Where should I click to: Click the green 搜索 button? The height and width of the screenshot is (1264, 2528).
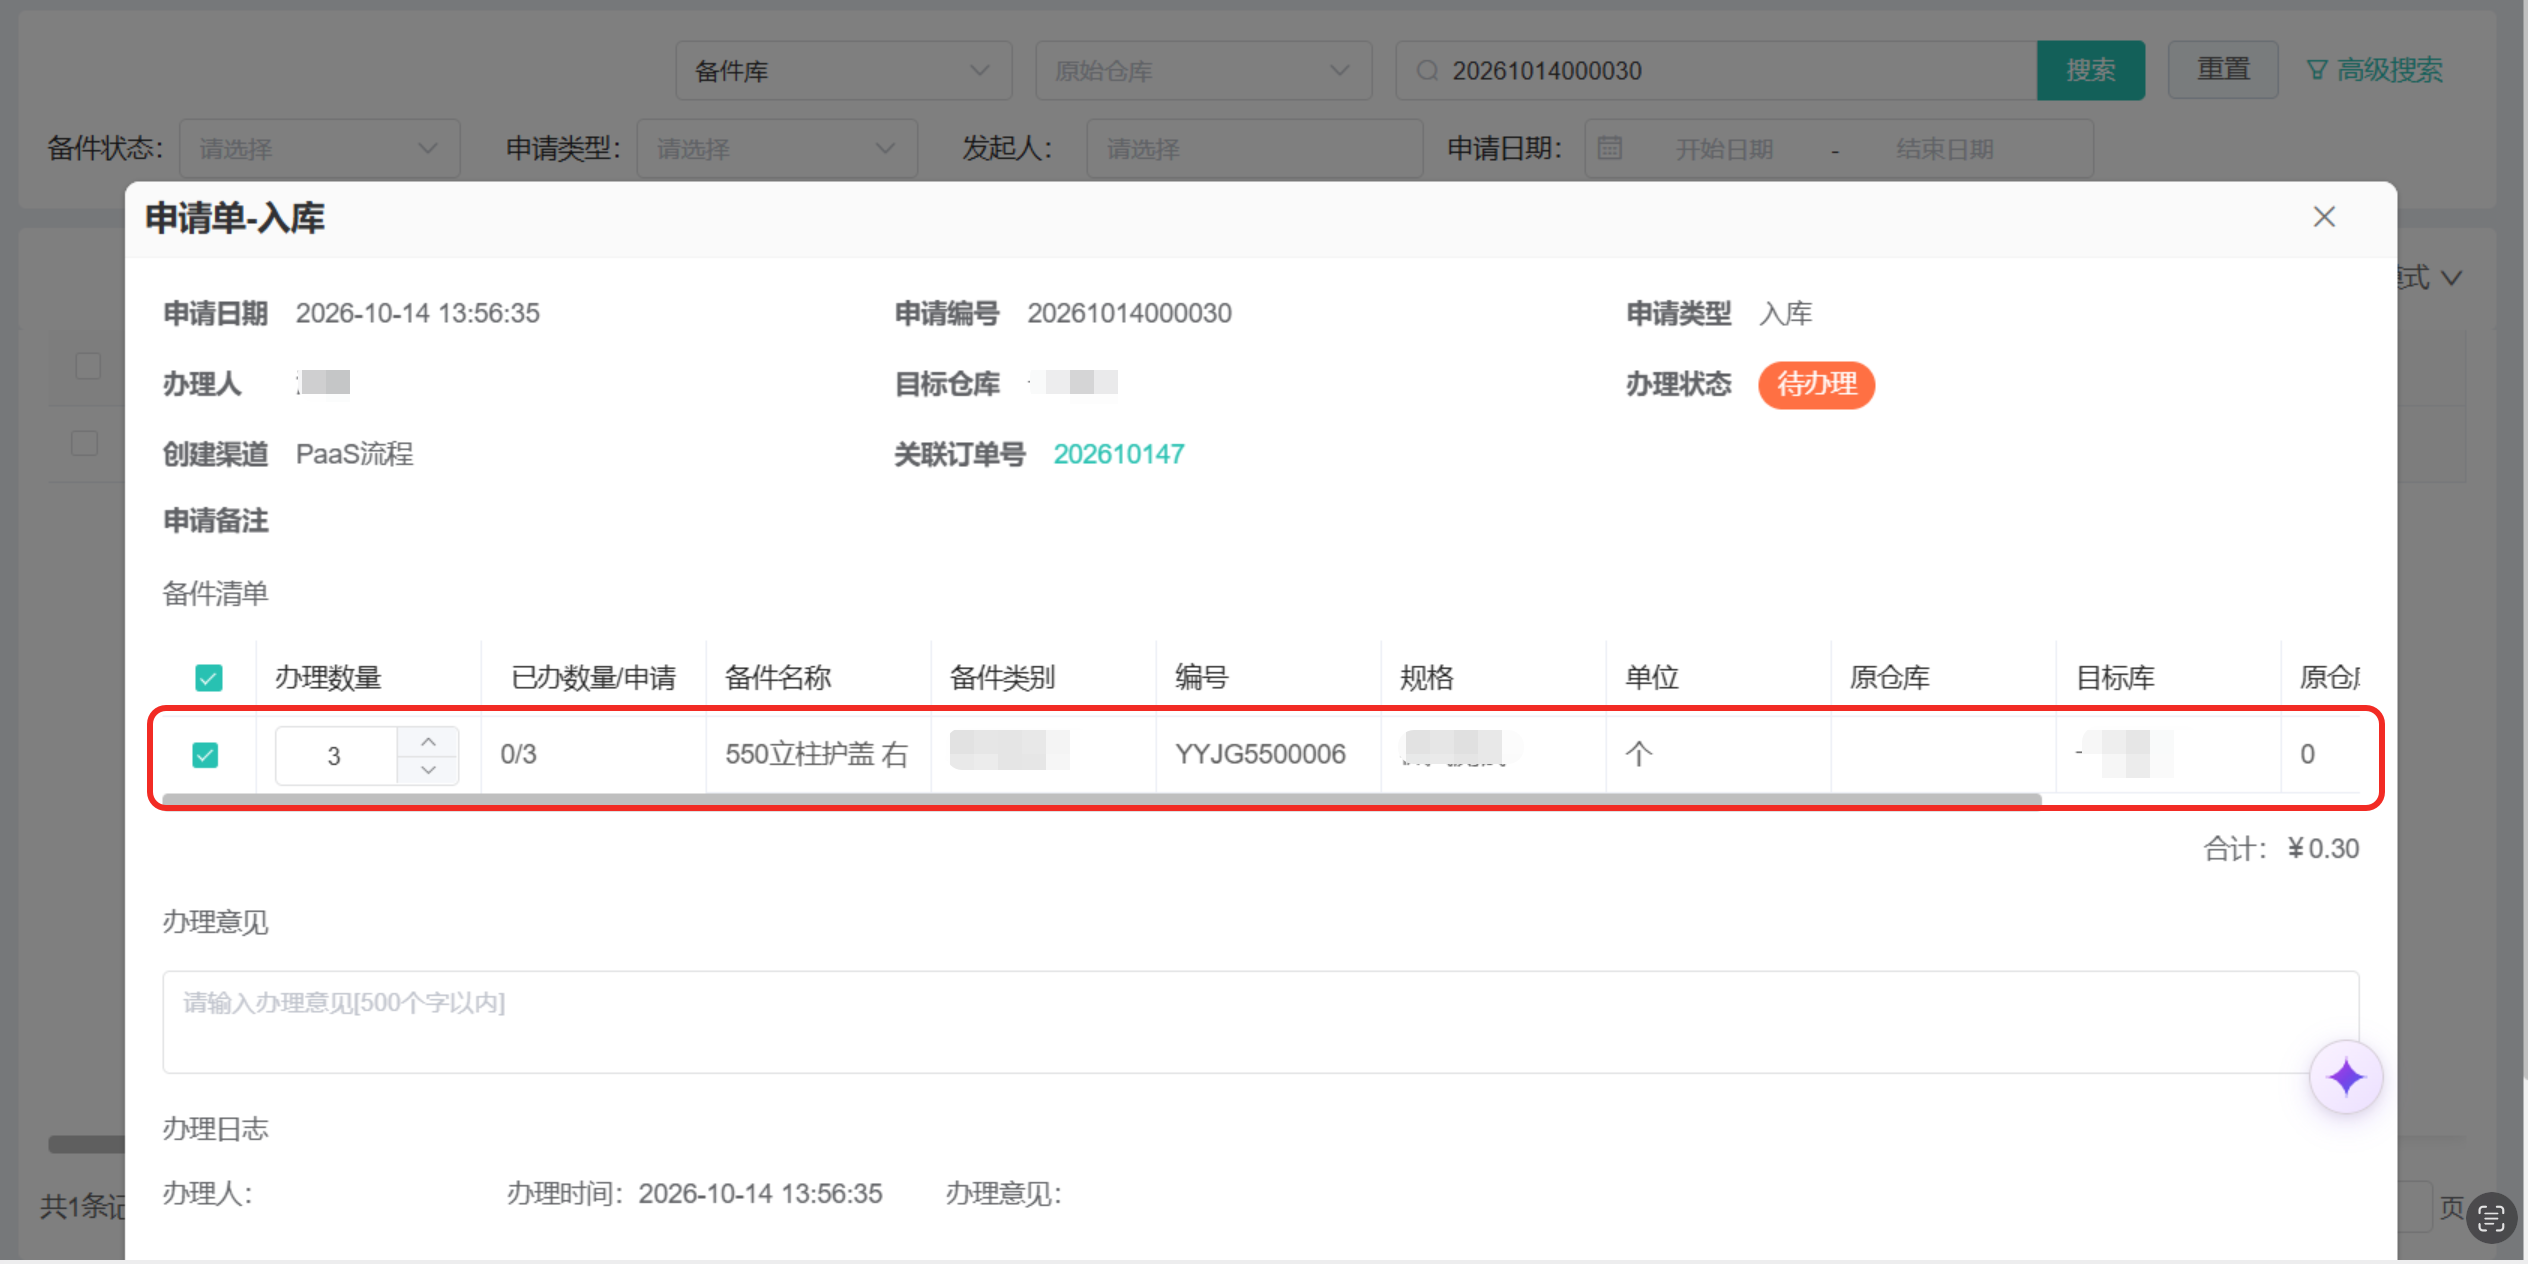click(x=2090, y=71)
